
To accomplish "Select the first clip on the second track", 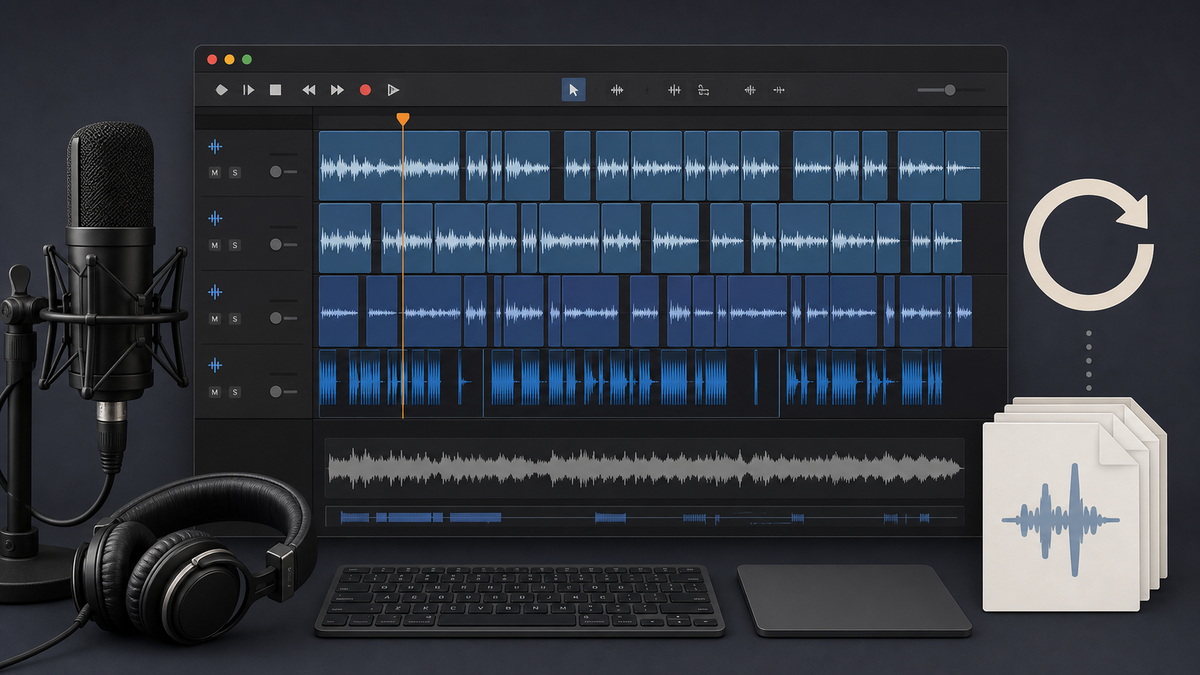I will coord(345,238).
